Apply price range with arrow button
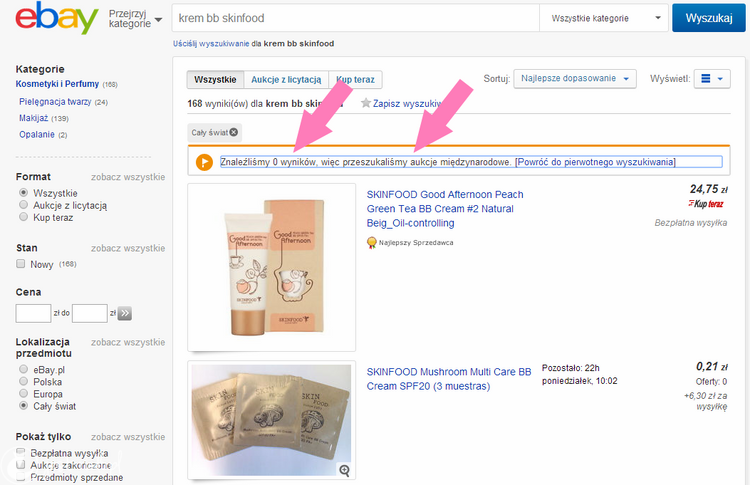This screenshot has height=485, width=750. (x=124, y=313)
